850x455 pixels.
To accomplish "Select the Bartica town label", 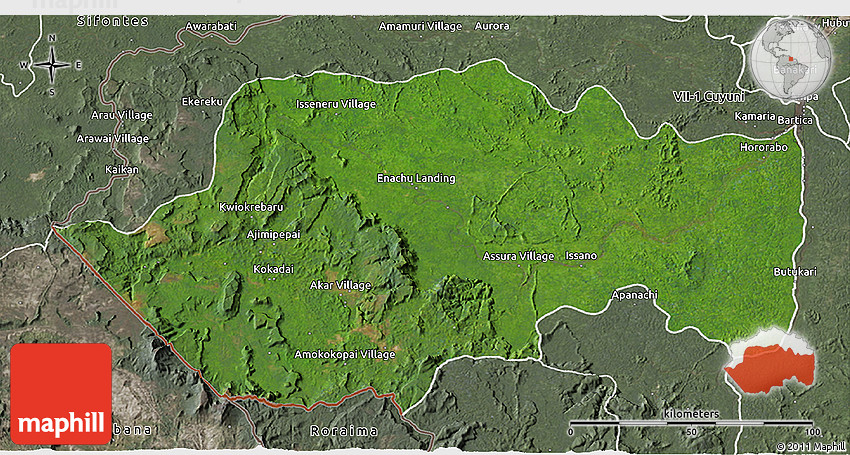I will 796,119.
